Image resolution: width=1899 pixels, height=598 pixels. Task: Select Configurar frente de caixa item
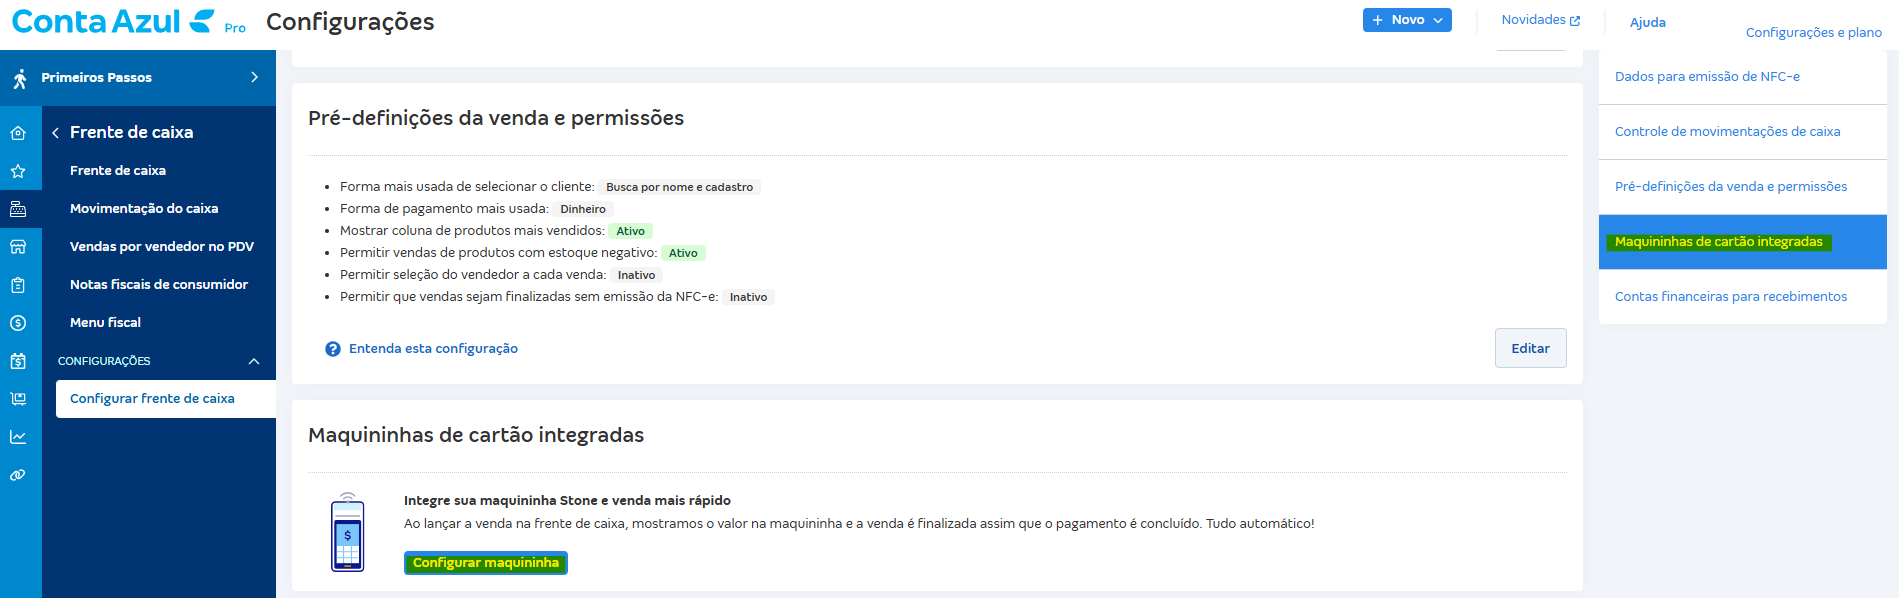tap(166, 399)
